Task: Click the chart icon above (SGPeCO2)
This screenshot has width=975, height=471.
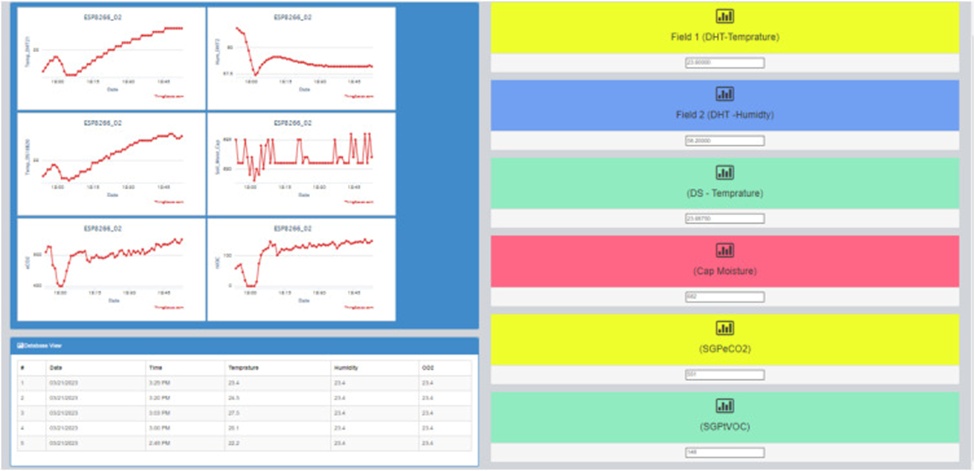Action: [x=724, y=329]
